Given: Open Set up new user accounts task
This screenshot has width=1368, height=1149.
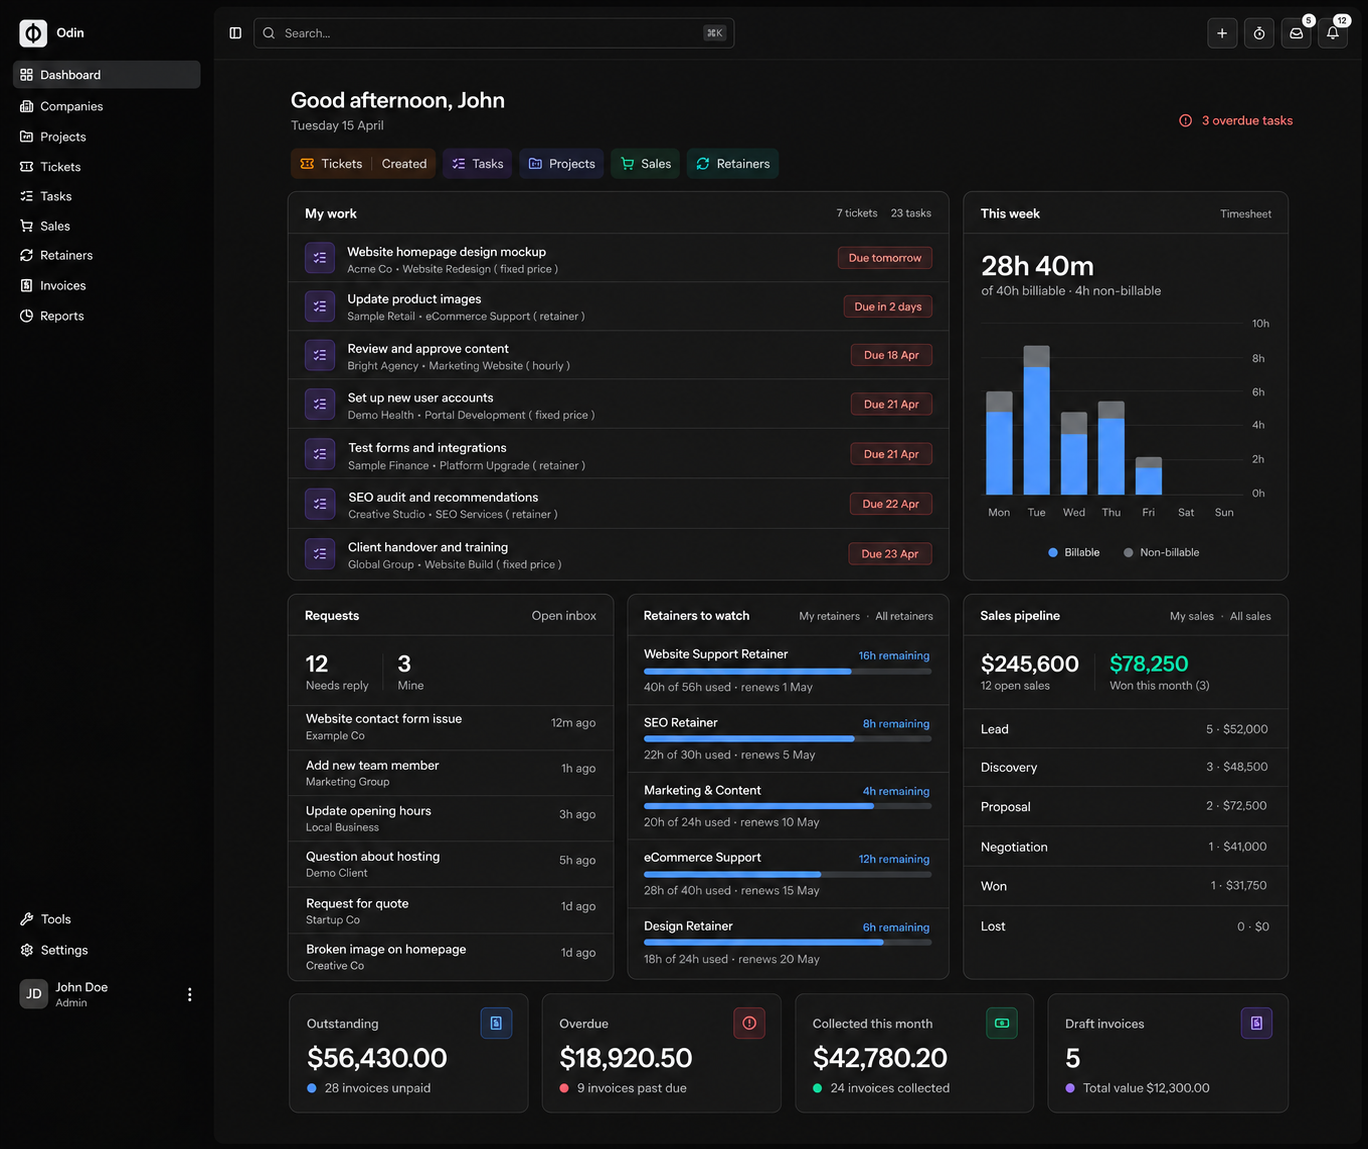Looking at the screenshot, I should (x=618, y=405).
